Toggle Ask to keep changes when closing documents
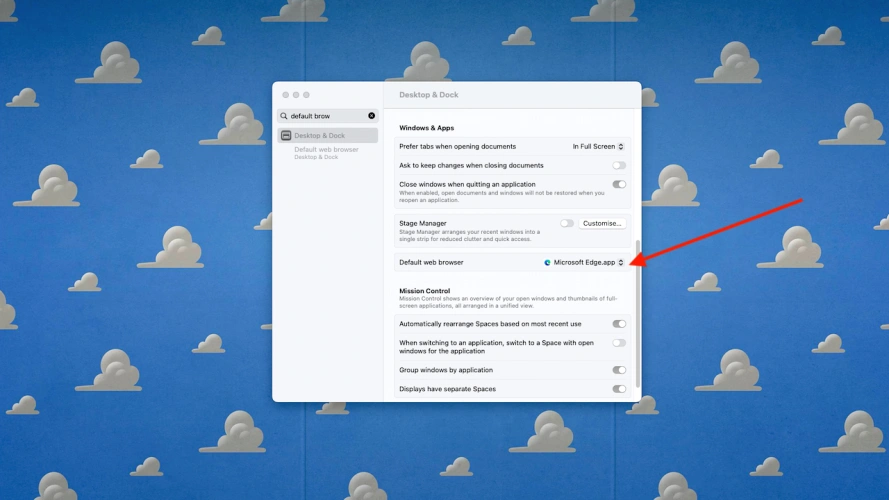 (619, 165)
